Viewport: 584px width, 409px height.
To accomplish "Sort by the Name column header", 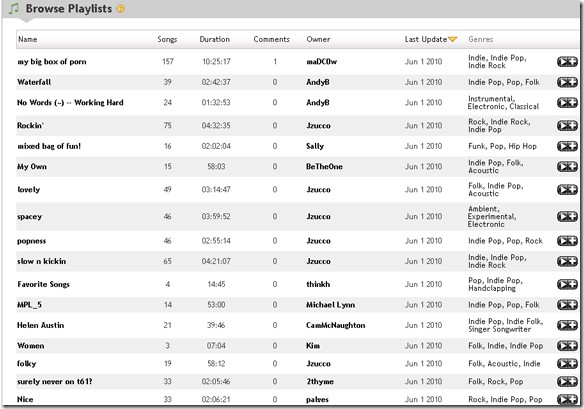I will click(x=28, y=39).
